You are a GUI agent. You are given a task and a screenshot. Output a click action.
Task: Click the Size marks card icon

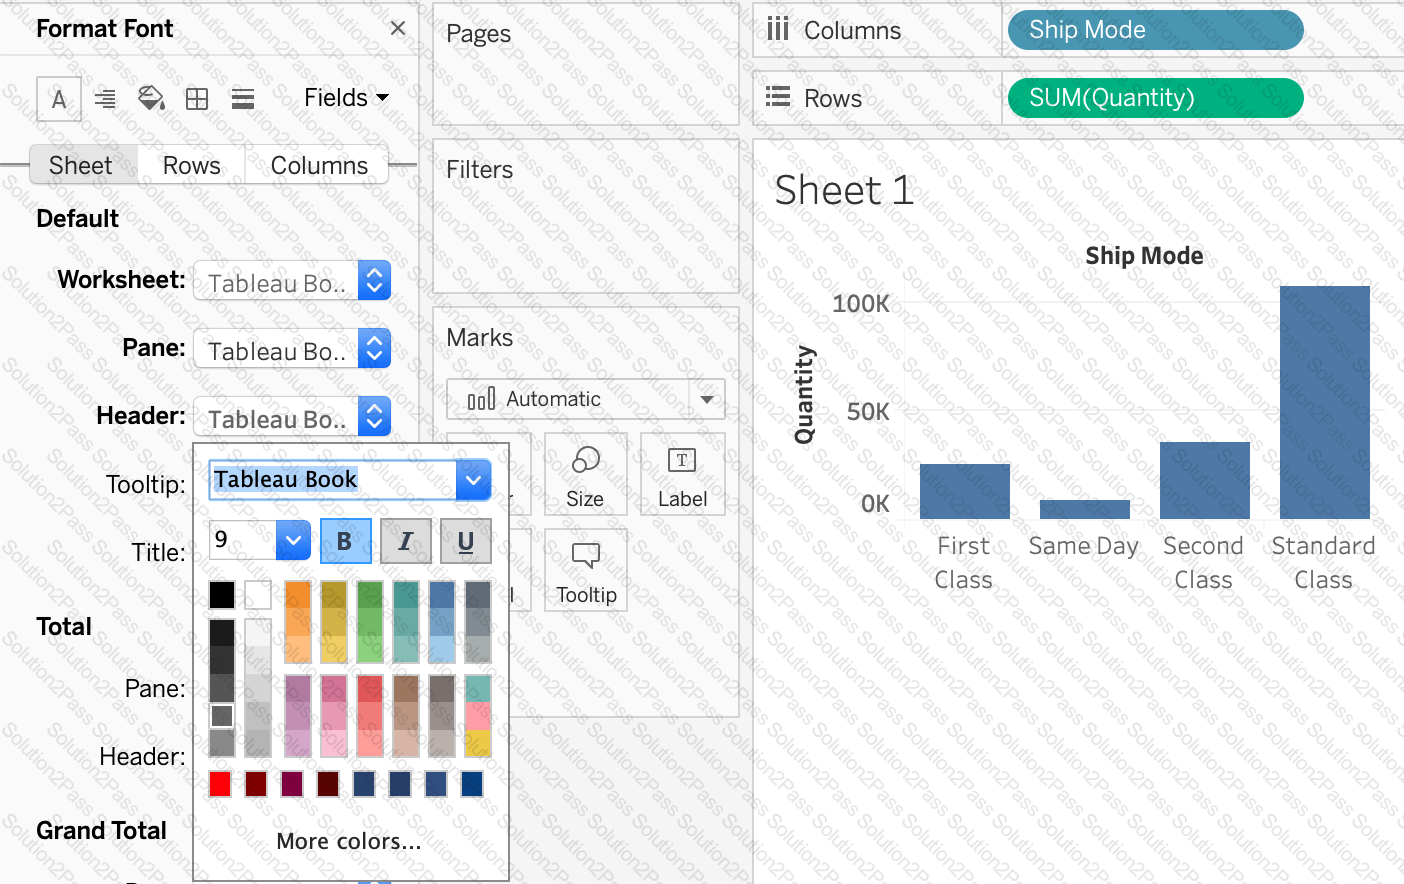click(x=585, y=475)
